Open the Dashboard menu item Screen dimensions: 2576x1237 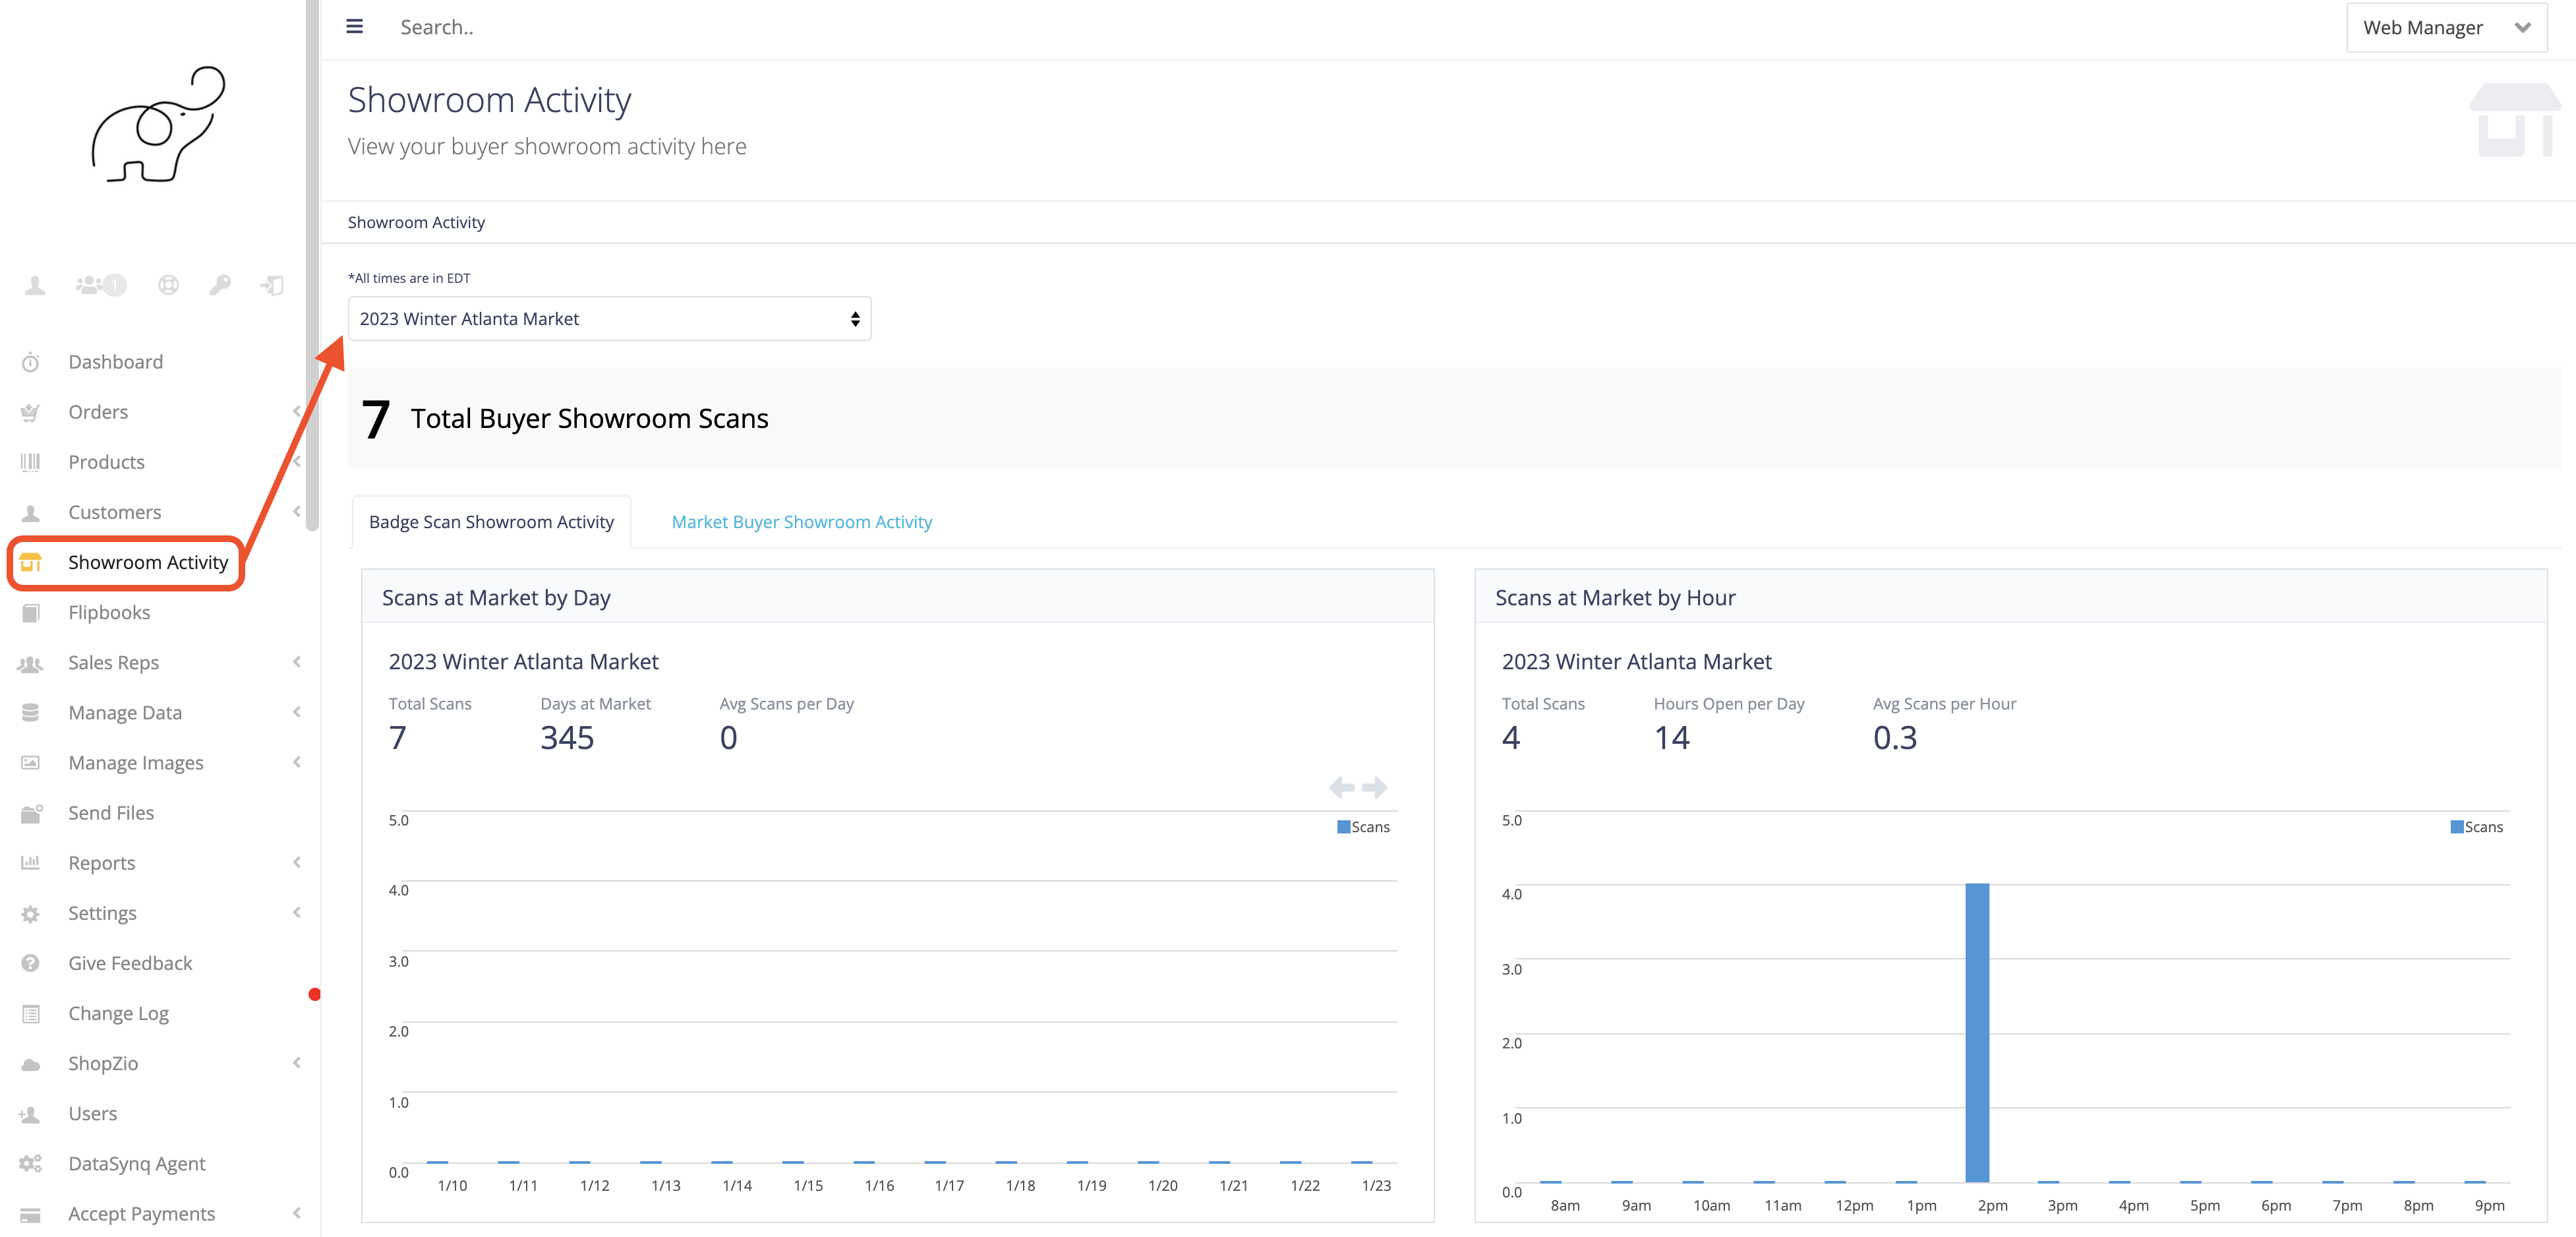[x=116, y=362]
